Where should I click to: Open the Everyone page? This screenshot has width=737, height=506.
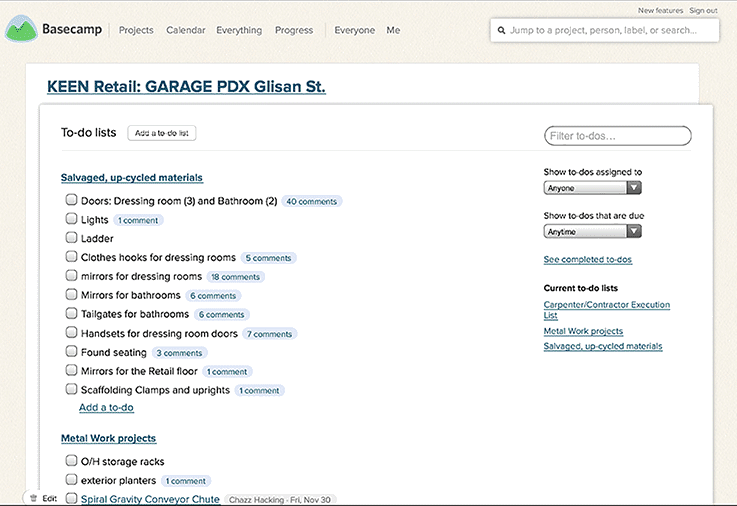(354, 30)
